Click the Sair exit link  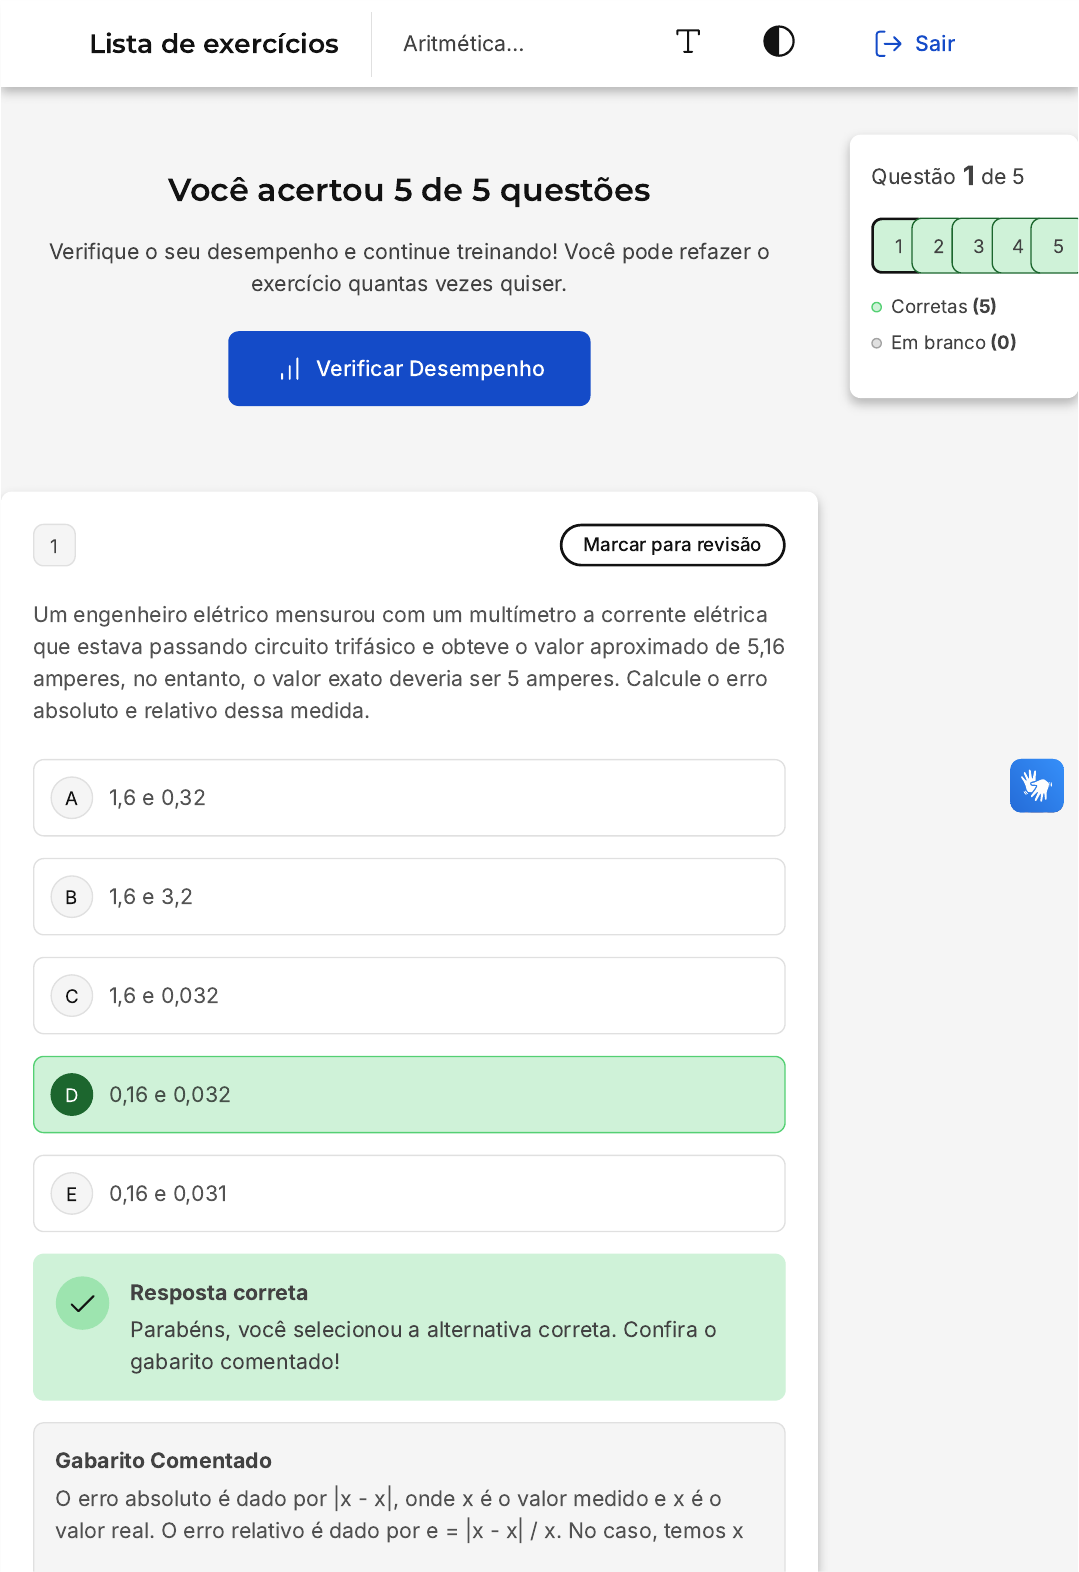915,44
